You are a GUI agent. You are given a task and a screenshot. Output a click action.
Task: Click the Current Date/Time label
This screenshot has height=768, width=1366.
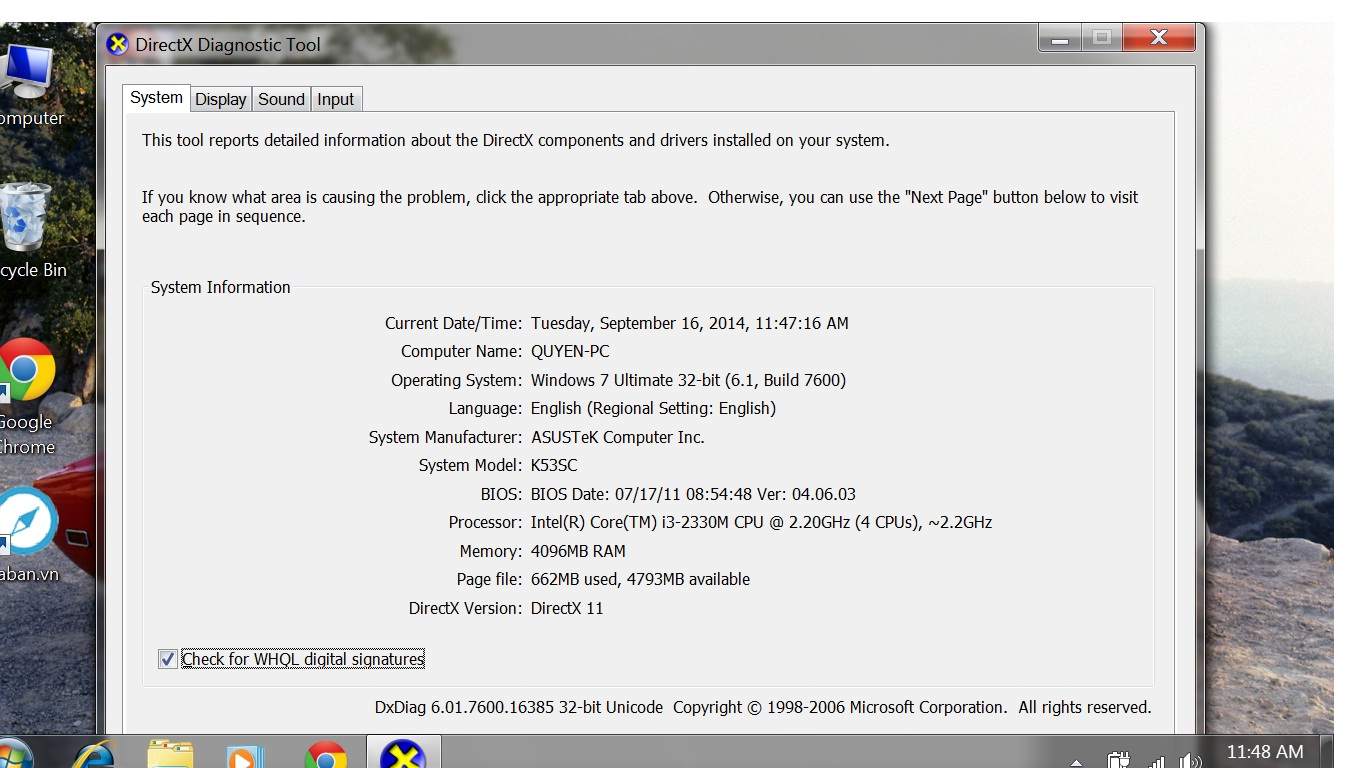[453, 323]
